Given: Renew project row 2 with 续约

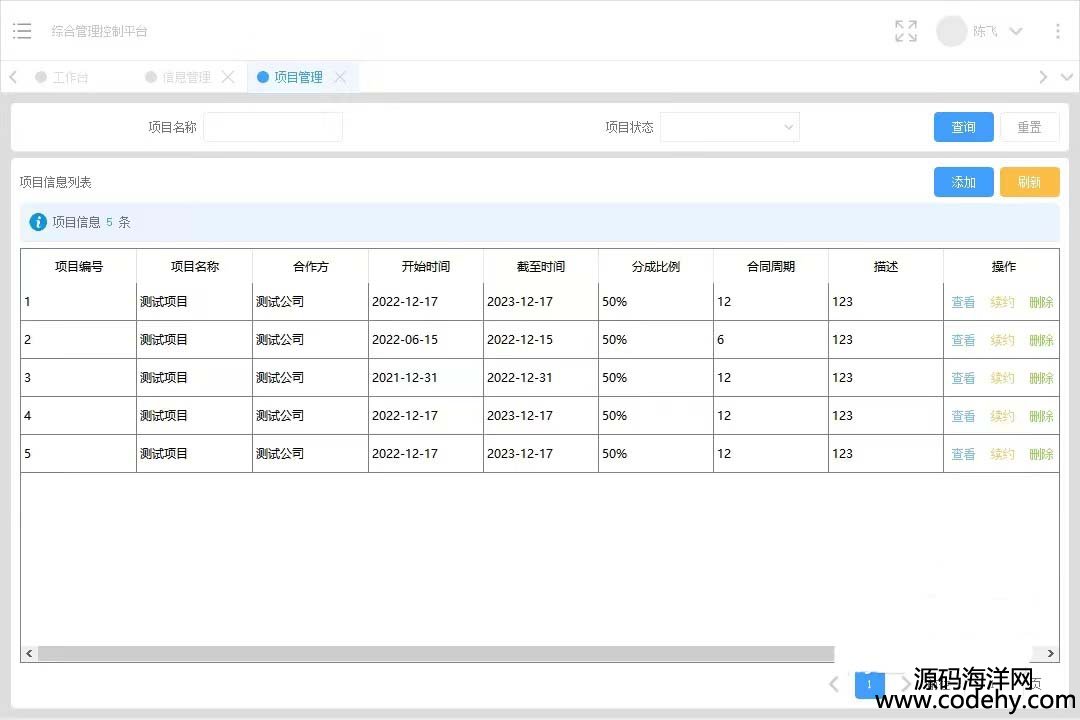Looking at the screenshot, I should point(1002,340).
